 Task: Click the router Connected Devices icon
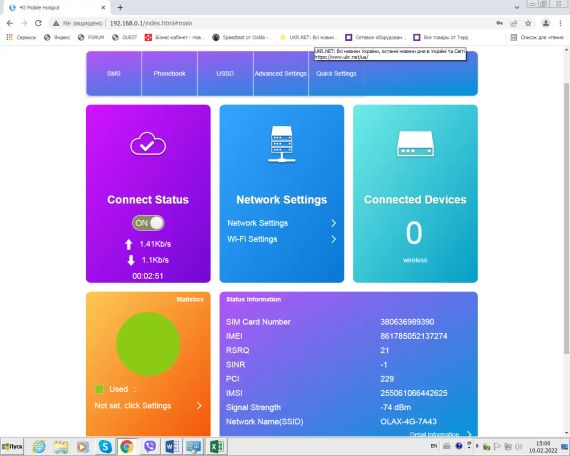(x=415, y=144)
